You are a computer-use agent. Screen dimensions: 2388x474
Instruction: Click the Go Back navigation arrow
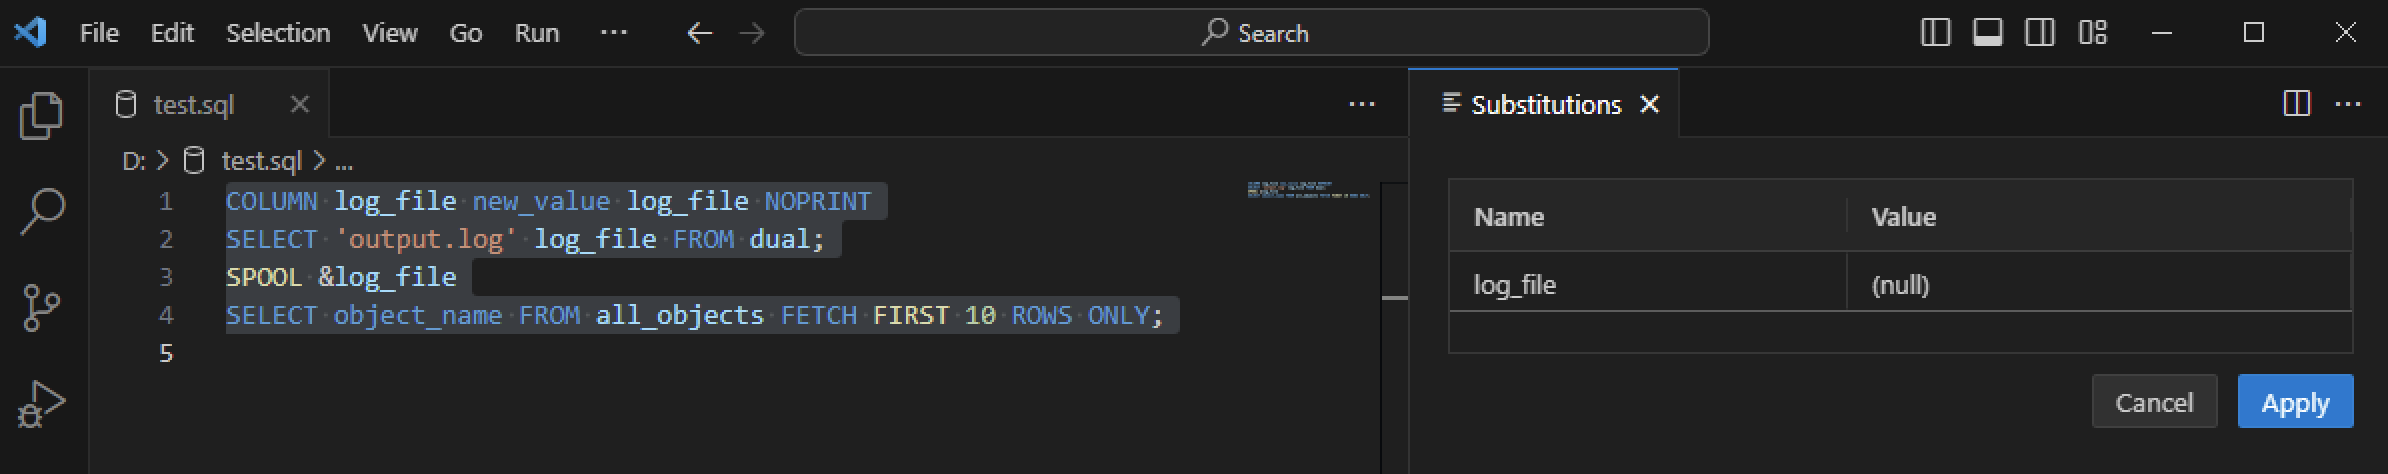tap(700, 33)
